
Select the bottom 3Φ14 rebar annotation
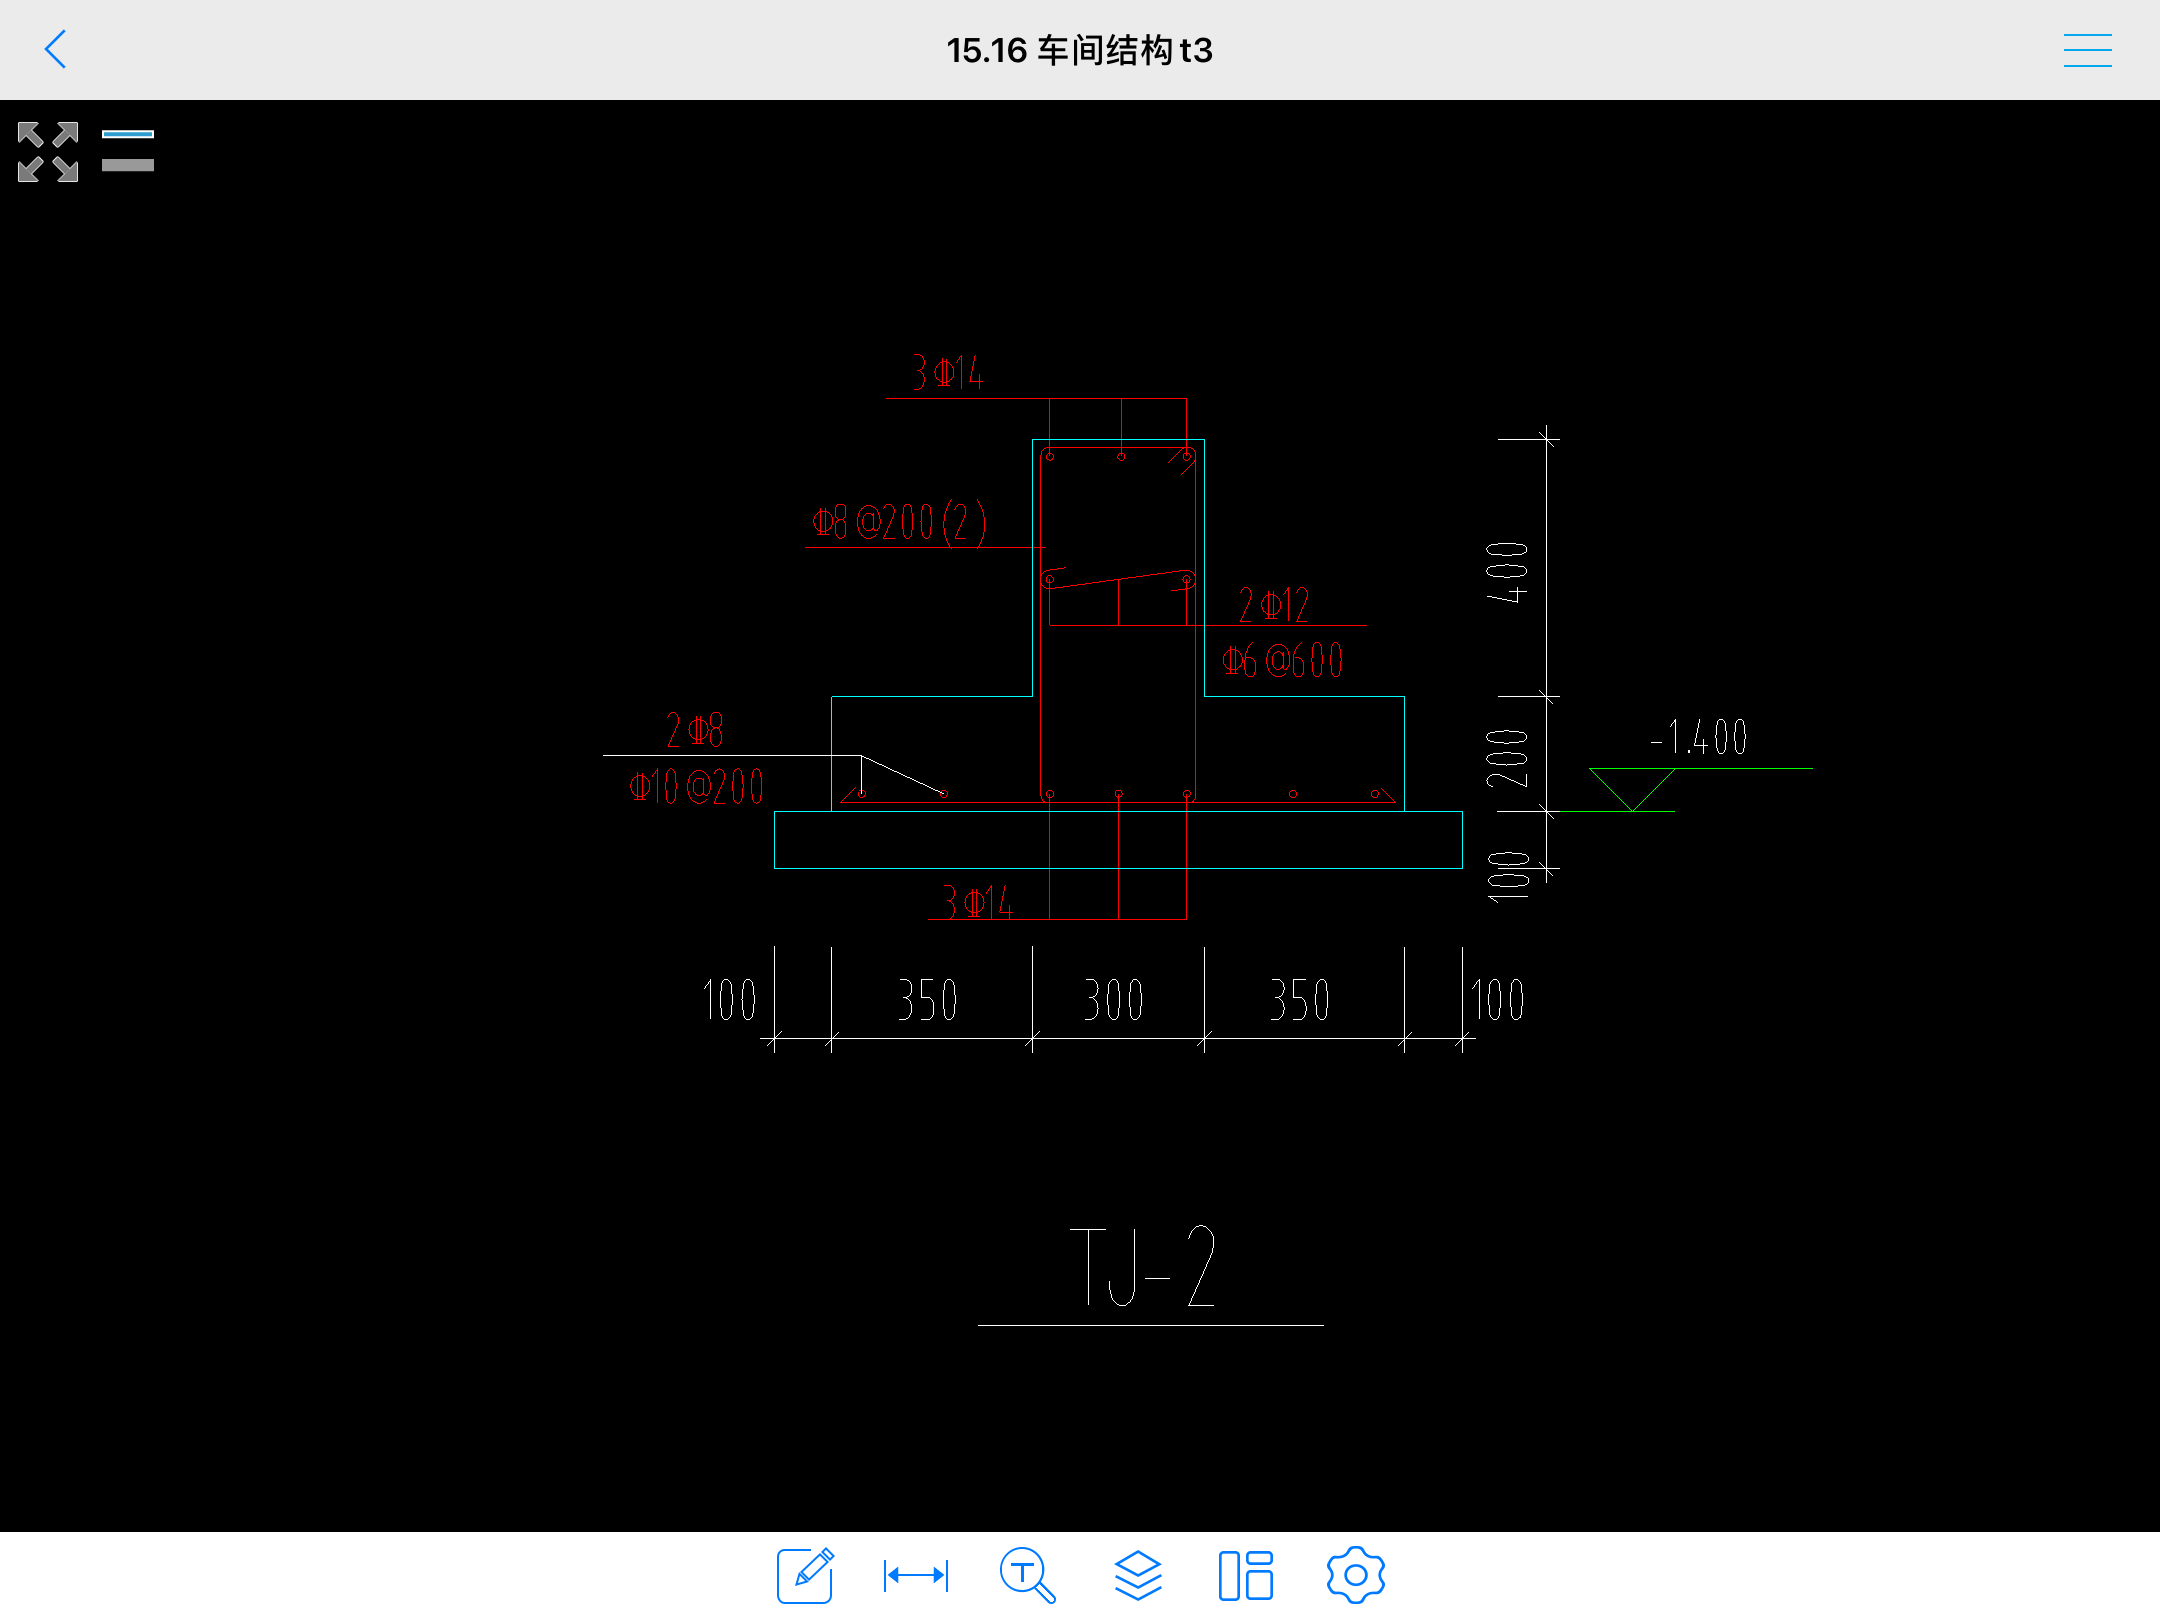[978, 902]
